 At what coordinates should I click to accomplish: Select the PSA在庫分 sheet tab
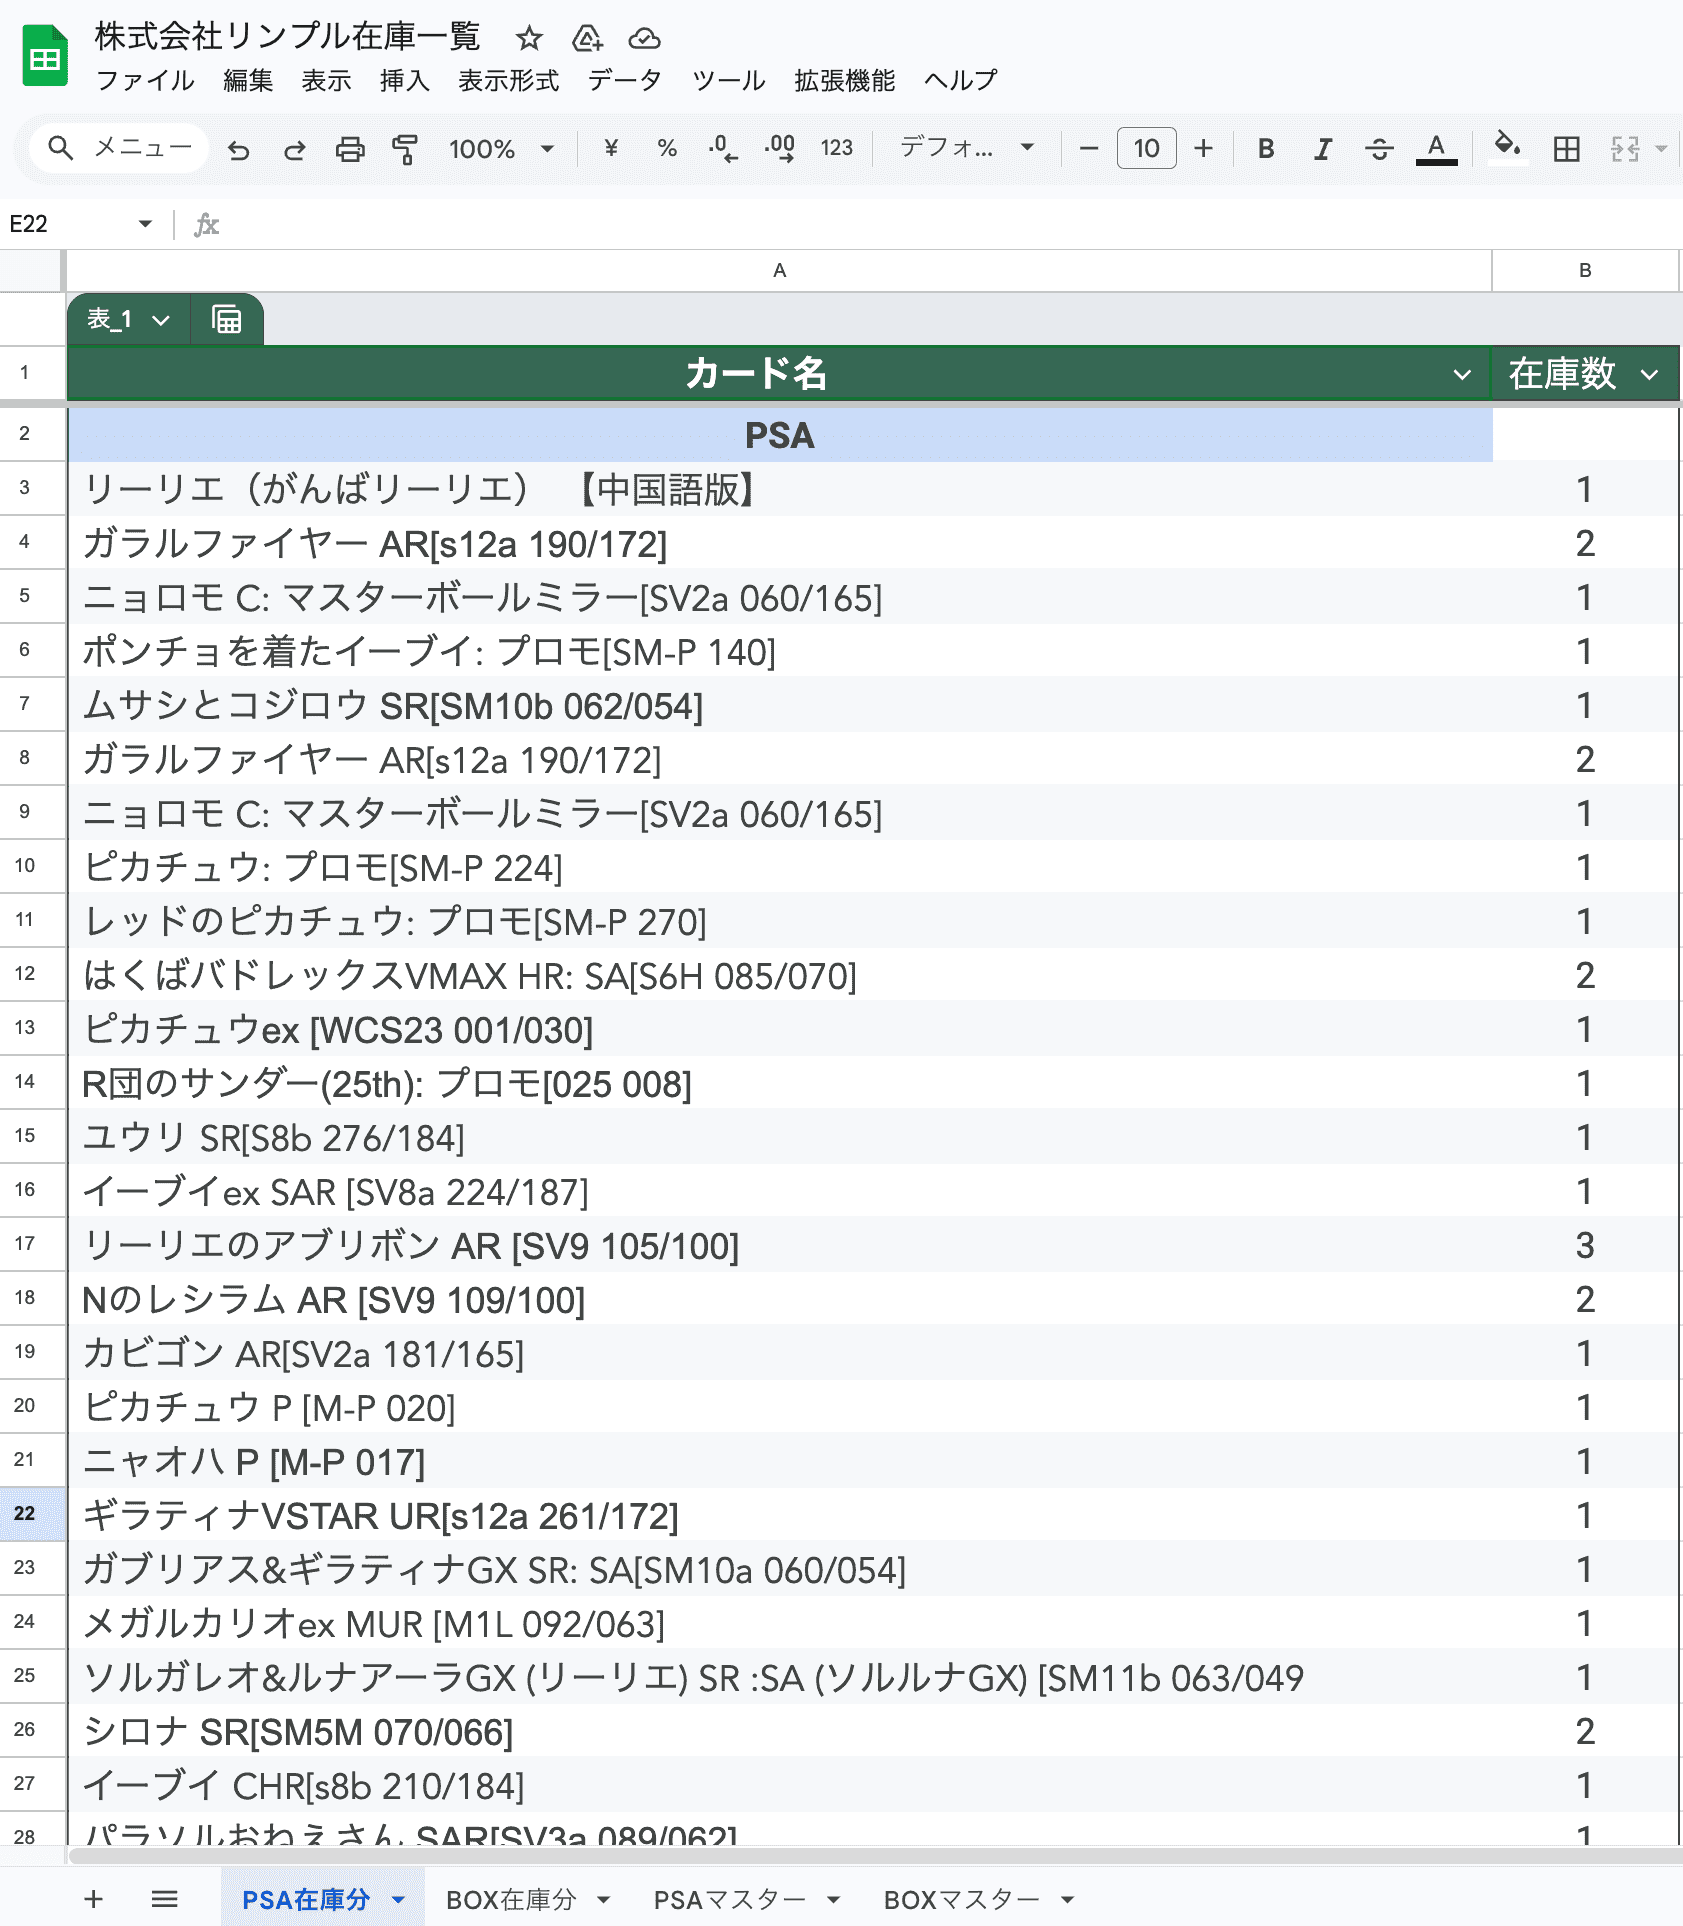tap(305, 1900)
